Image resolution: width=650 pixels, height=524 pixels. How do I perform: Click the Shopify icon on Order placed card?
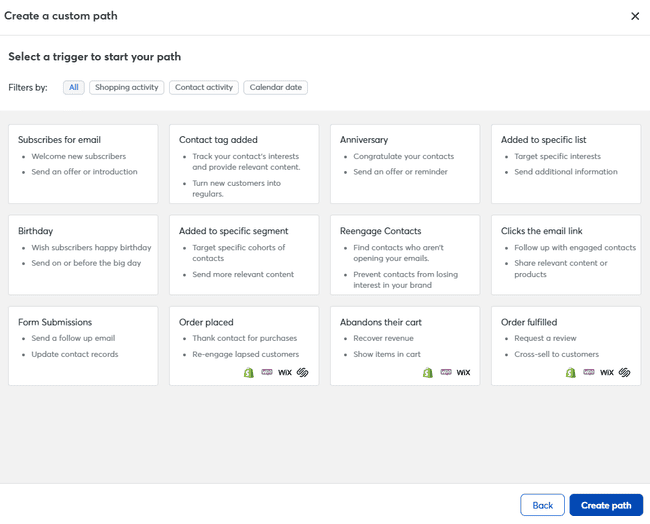point(249,372)
